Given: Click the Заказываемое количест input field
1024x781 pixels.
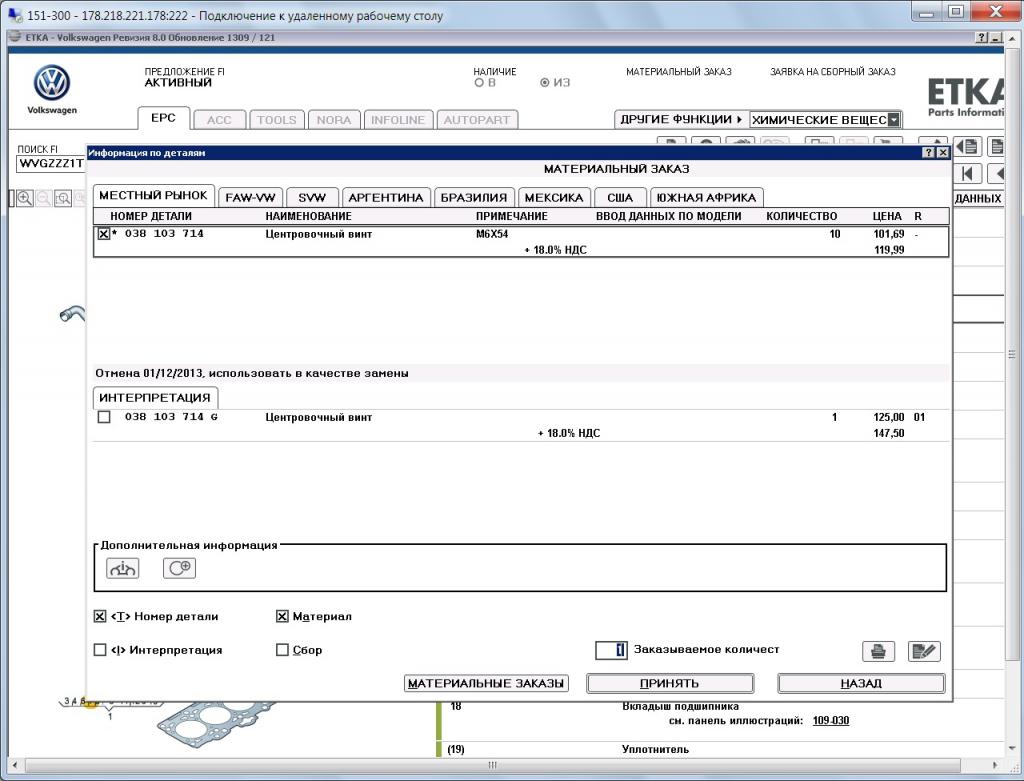Looking at the screenshot, I should click(x=611, y=650).
